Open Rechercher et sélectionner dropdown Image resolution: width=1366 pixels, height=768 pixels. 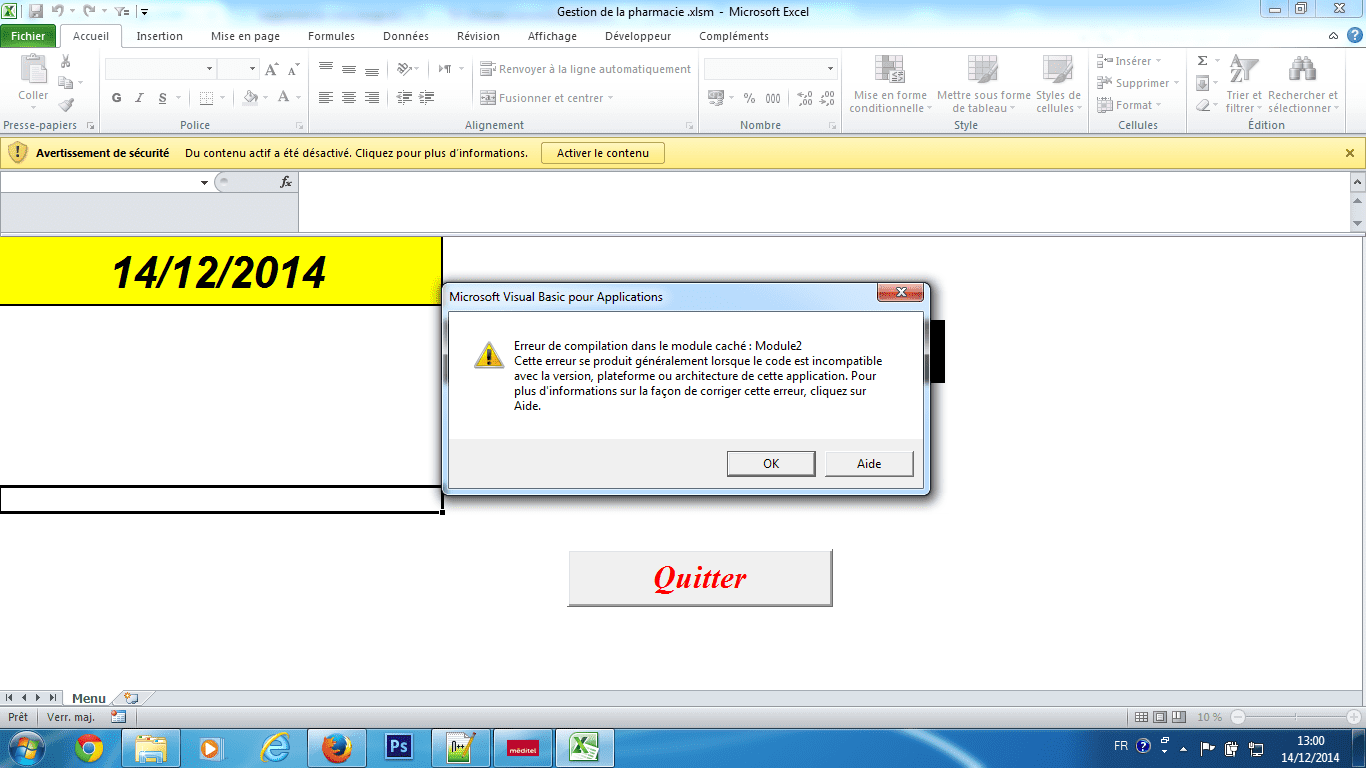tap(1302, 84)
